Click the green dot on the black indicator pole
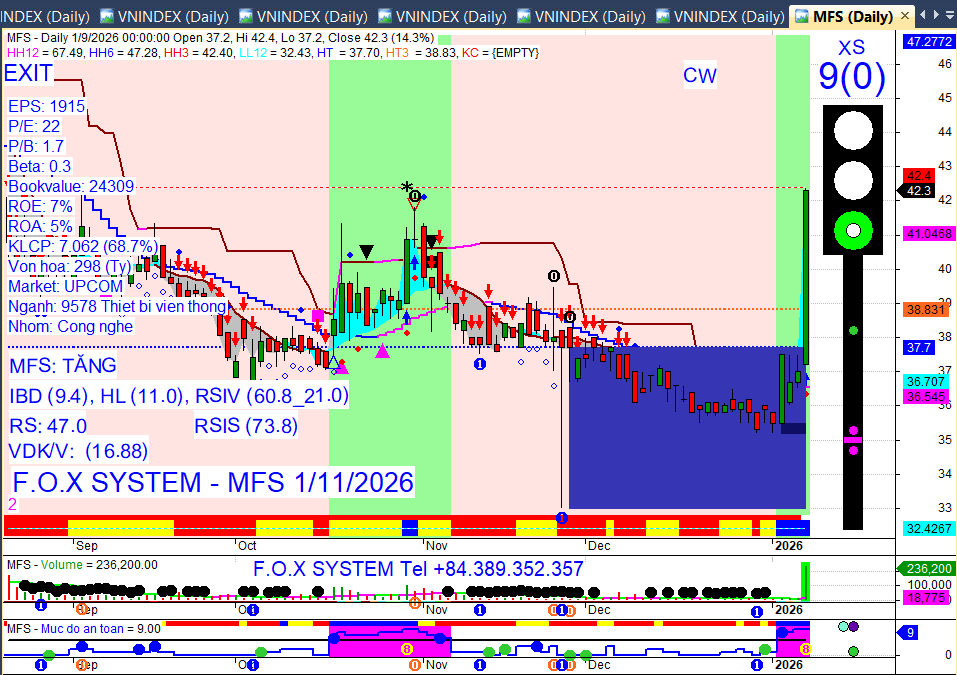 coord(853,330)
